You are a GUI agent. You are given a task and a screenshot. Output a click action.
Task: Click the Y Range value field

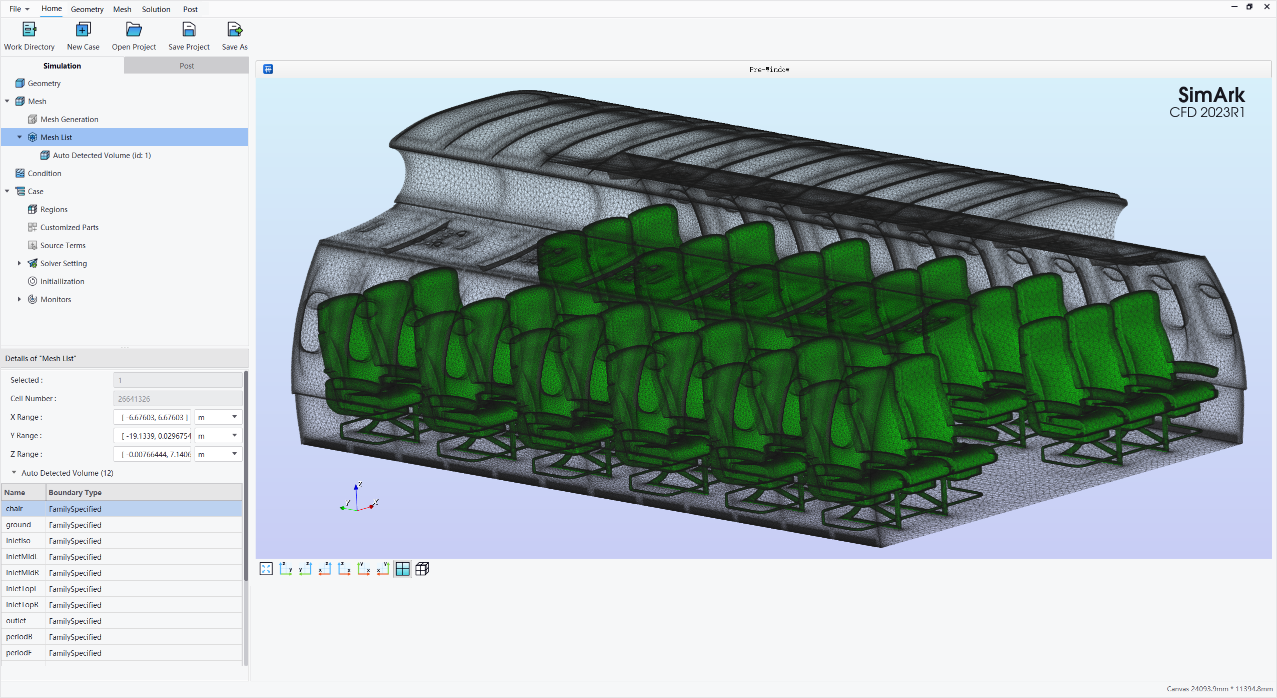152,435
